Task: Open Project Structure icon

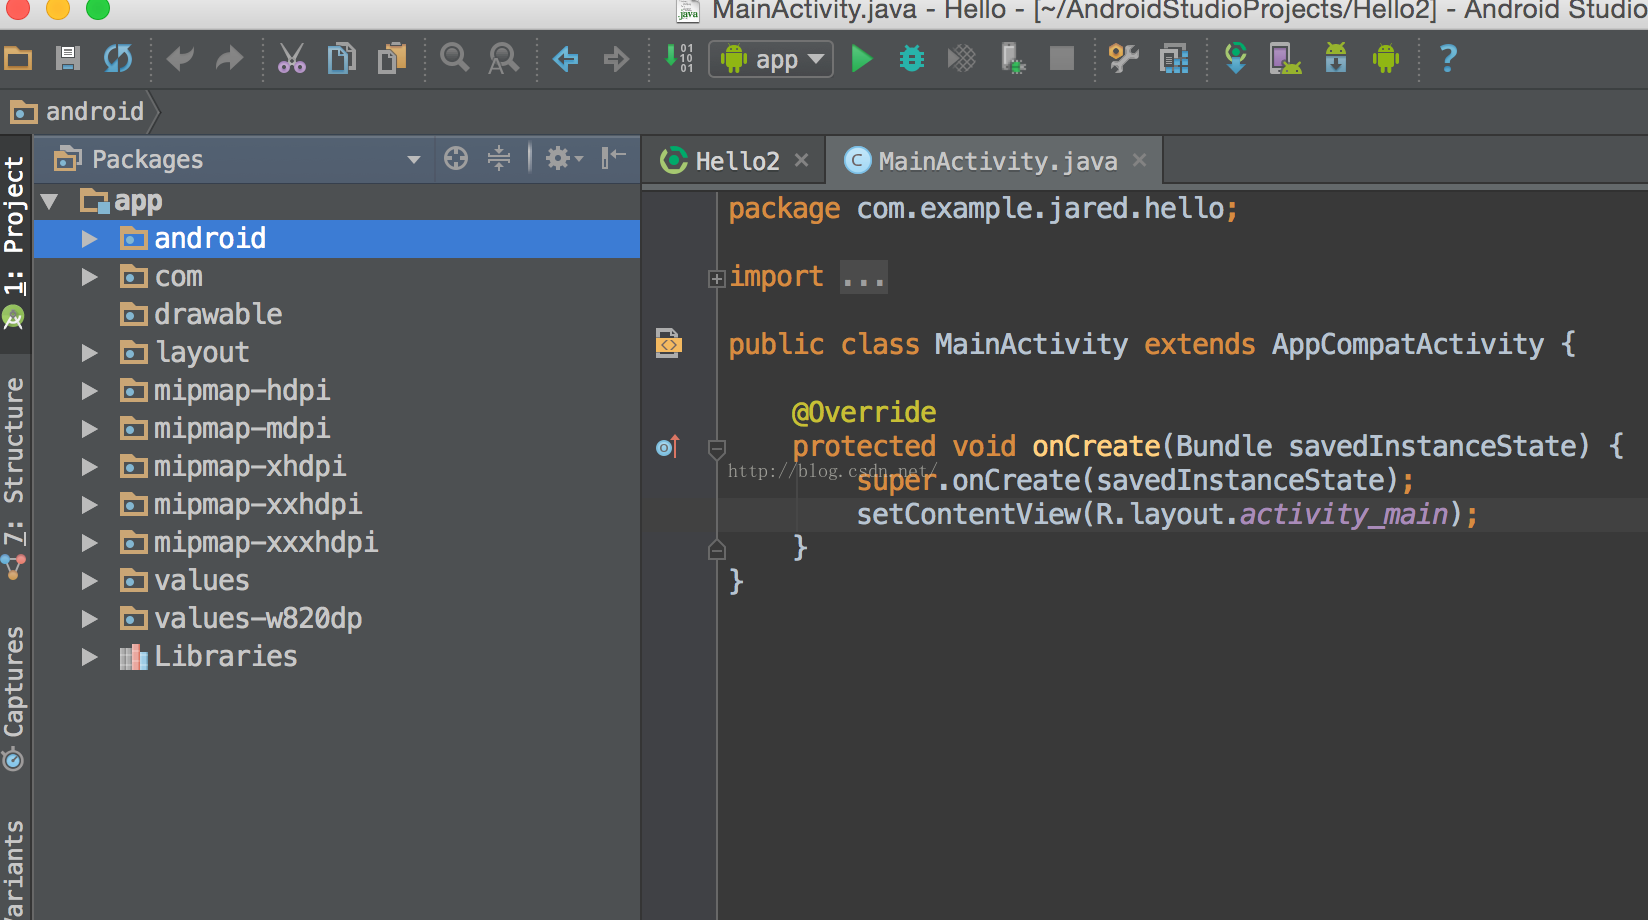Action: (x=1174, y=59)
